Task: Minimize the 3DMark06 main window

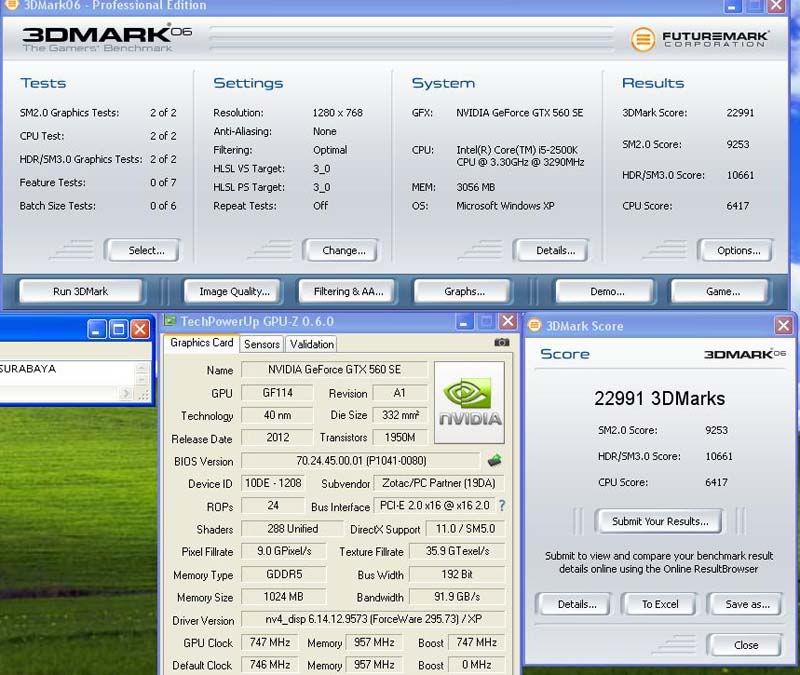Action: [732, 7]
